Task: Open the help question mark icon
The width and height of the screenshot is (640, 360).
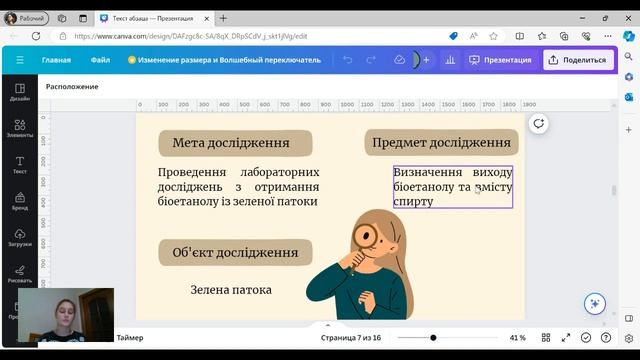Action: point(606,338)
